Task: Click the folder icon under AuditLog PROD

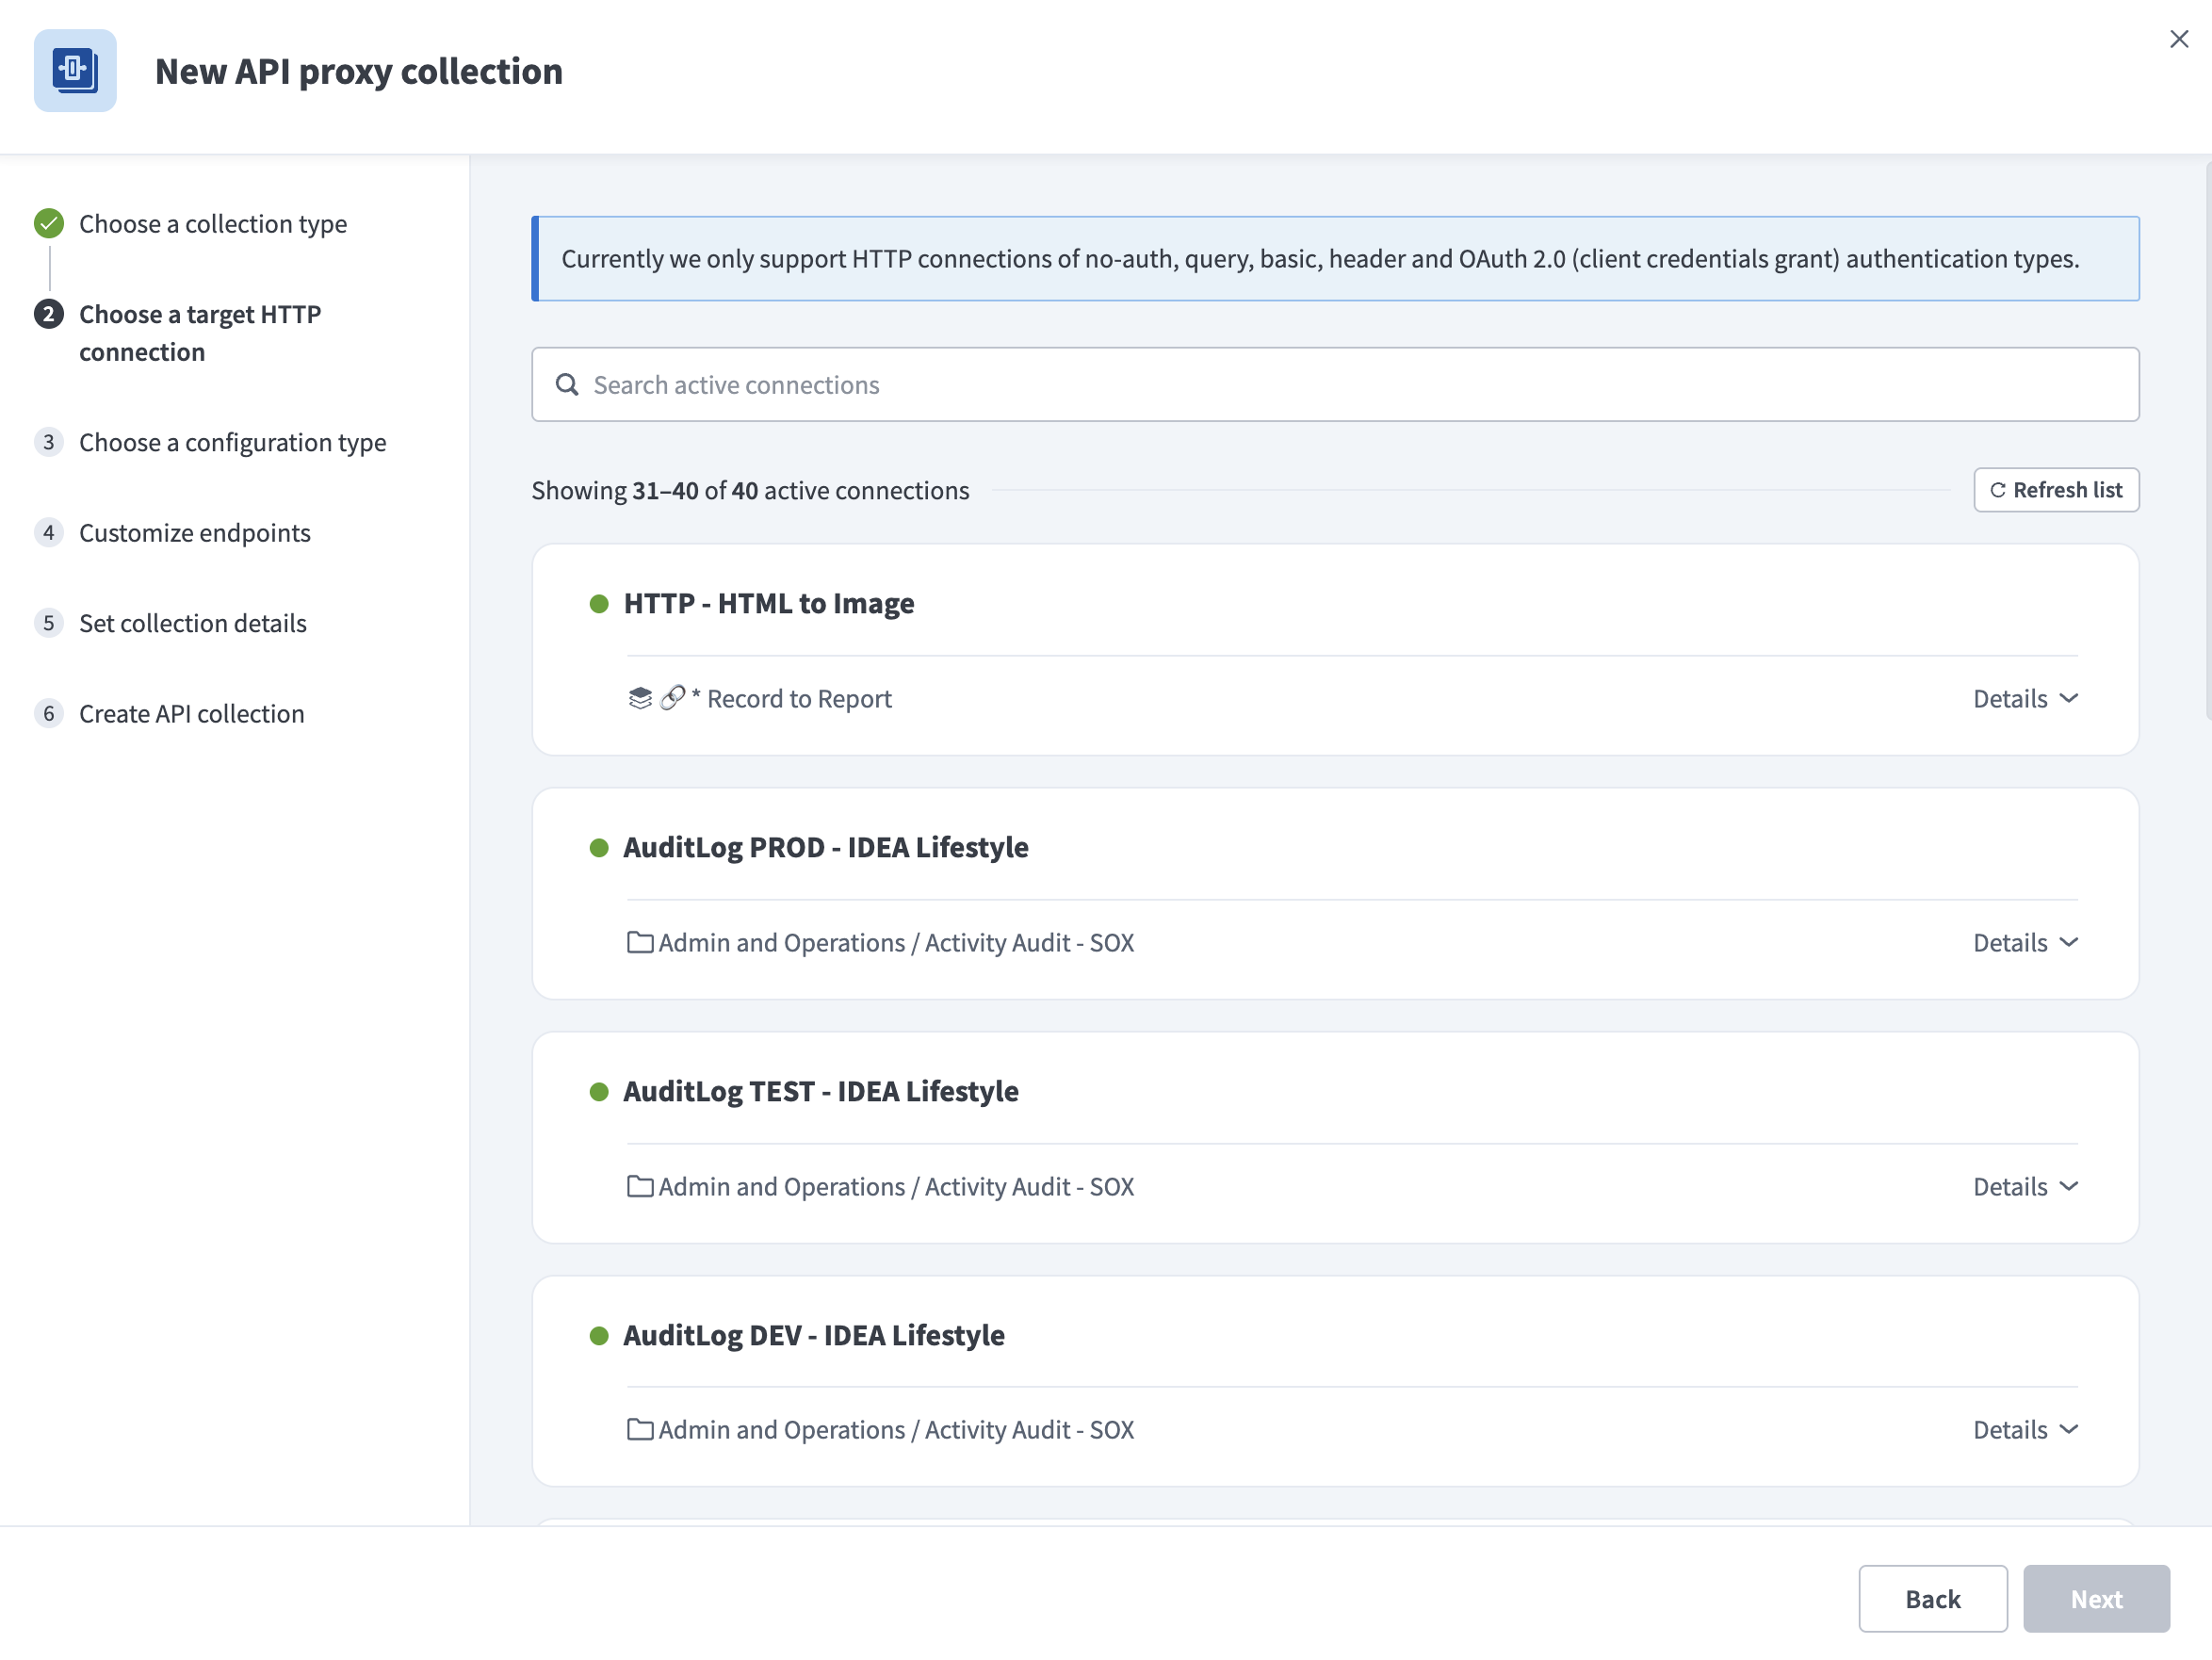Action: point(639,942)
